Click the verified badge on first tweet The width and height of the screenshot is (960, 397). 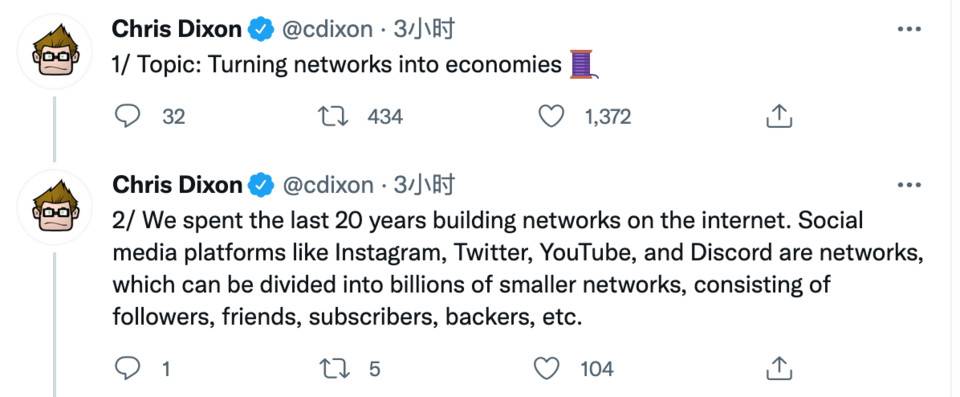[x=261, y=29]
